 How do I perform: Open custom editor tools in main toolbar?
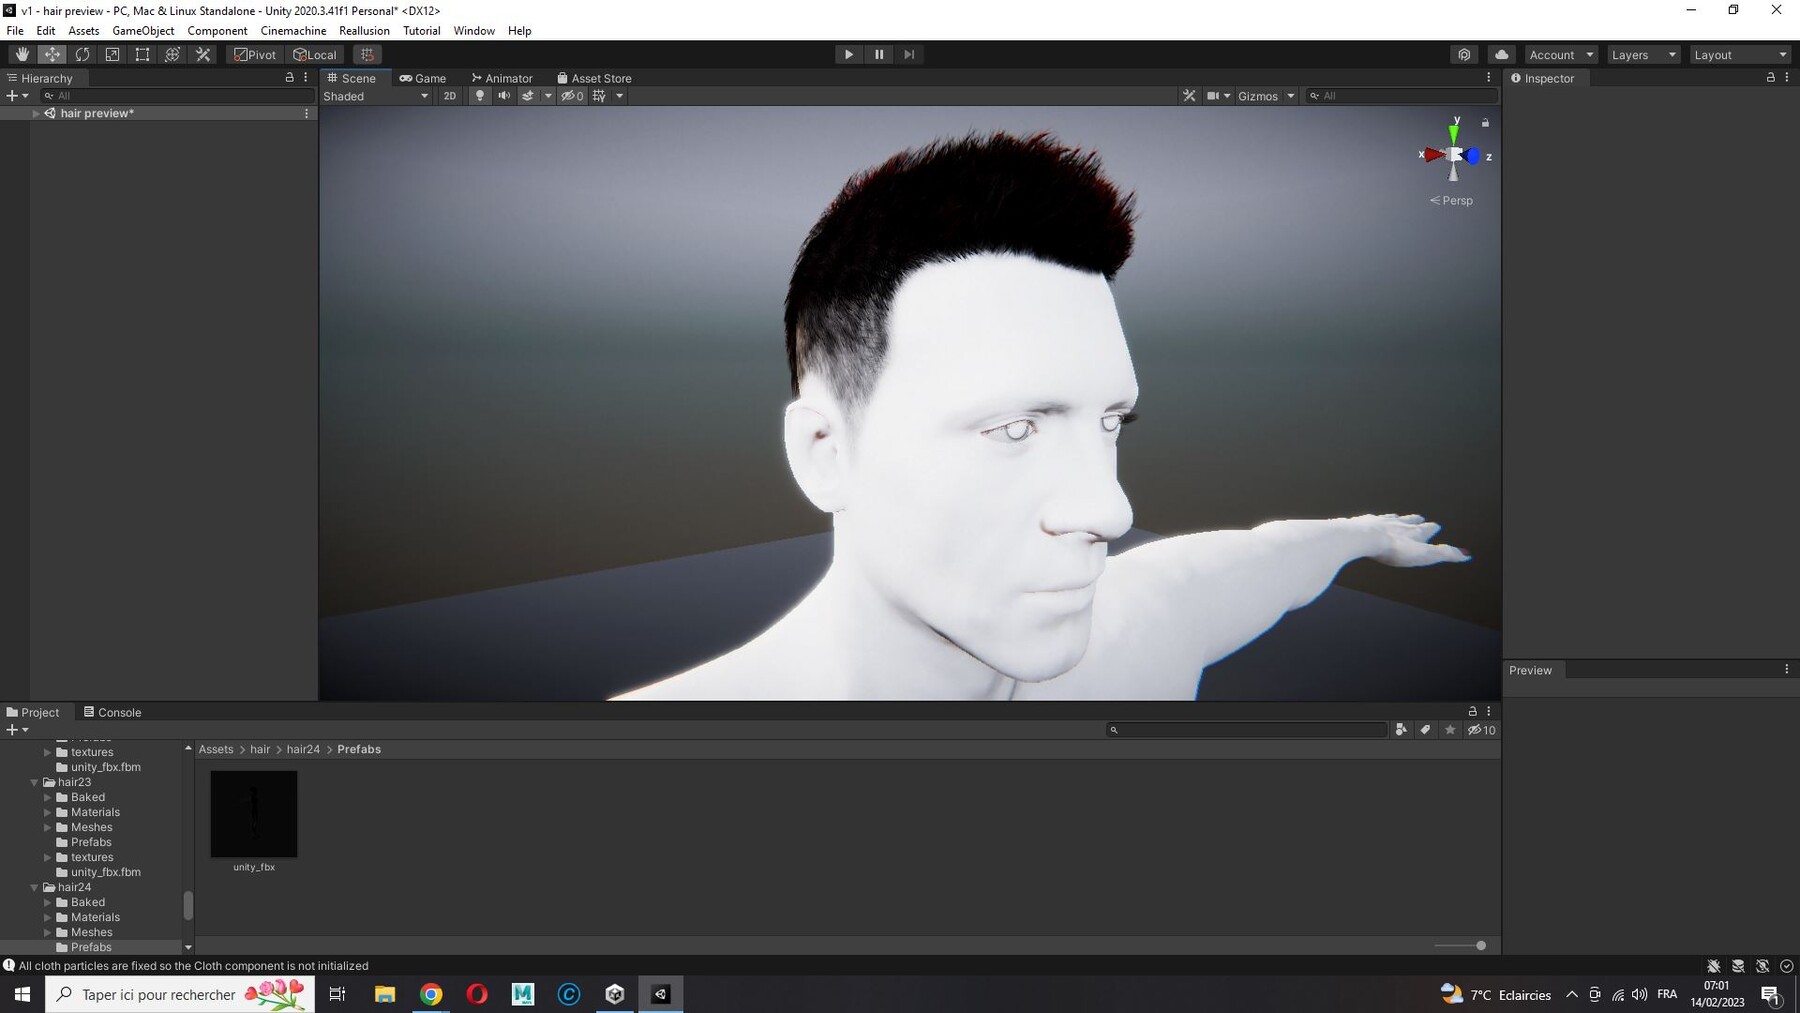tap(203, 55)
